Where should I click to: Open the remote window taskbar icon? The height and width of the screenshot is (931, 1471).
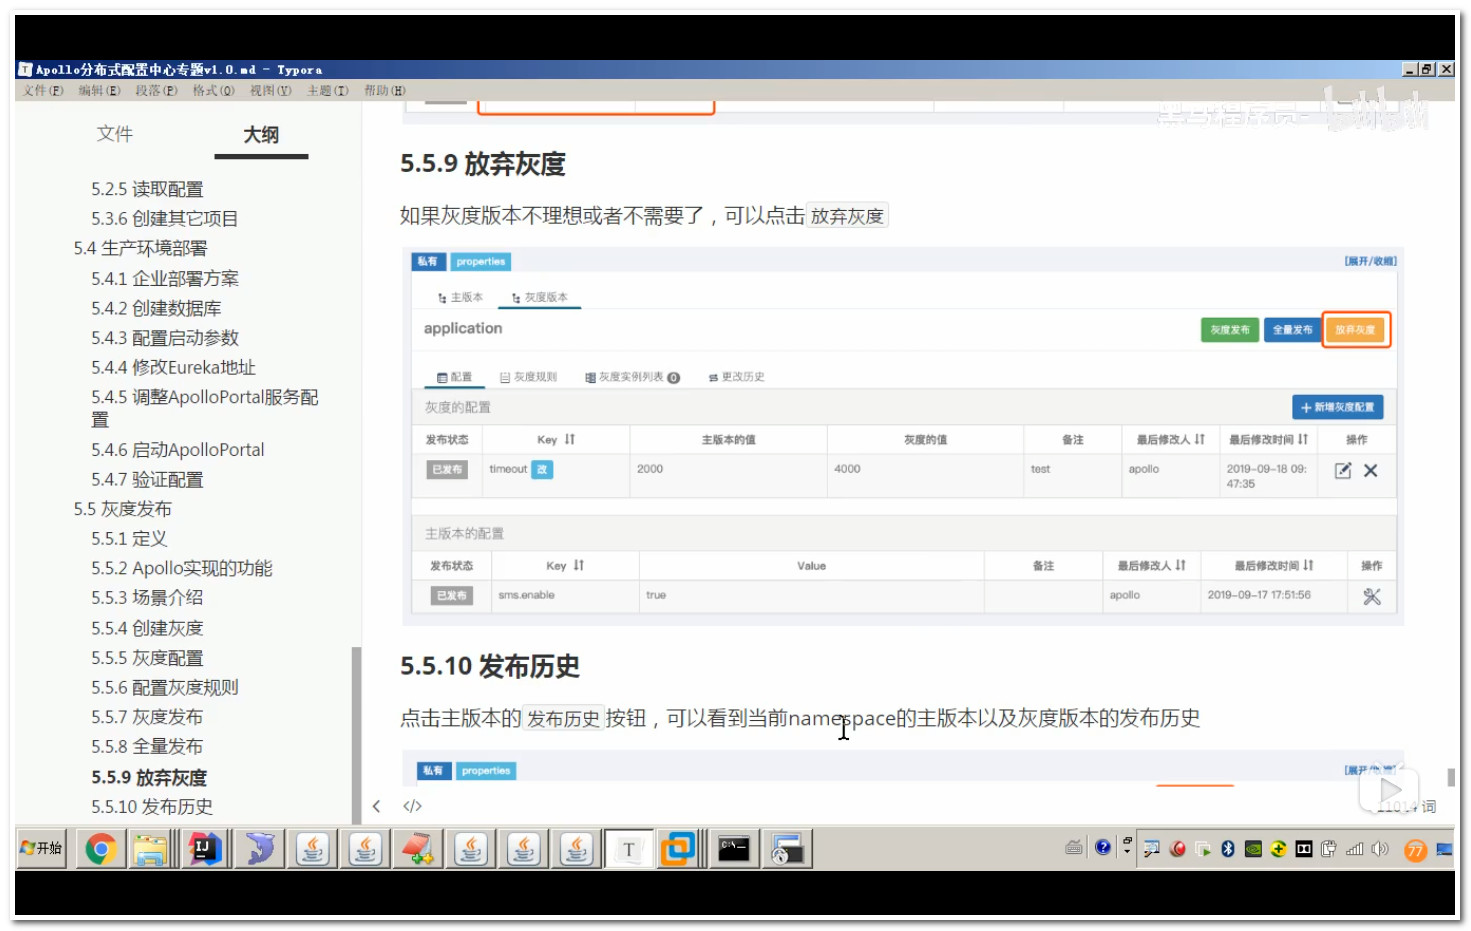pyautogui.click(x=788, y=849)
